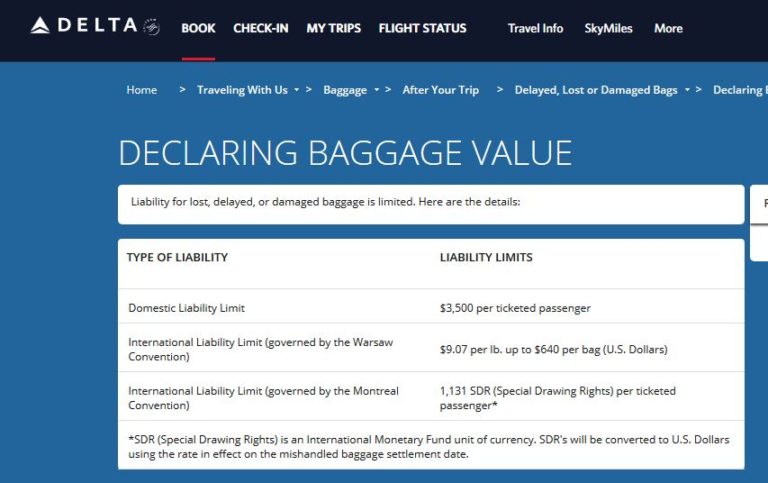
Task: Open the Travel Info menu
Action: [535, 28]
